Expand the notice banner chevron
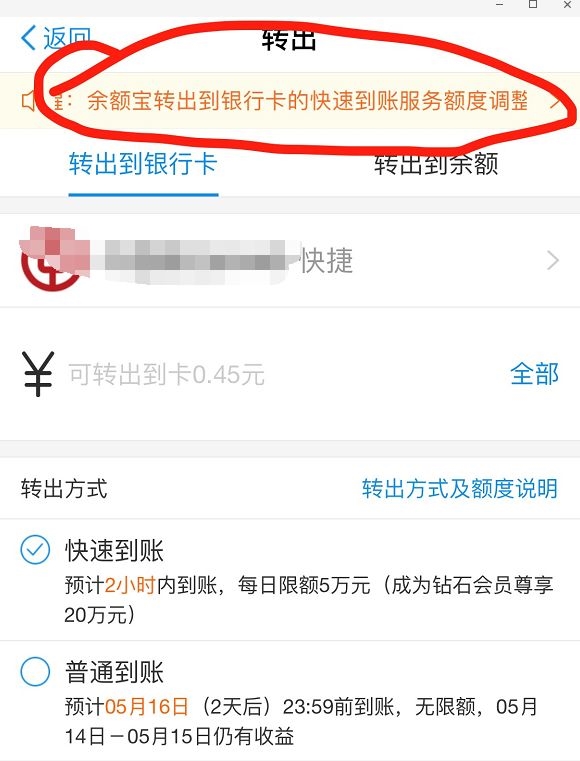The width and height of the screenshot is (580, 761). [x=557, y=101]
